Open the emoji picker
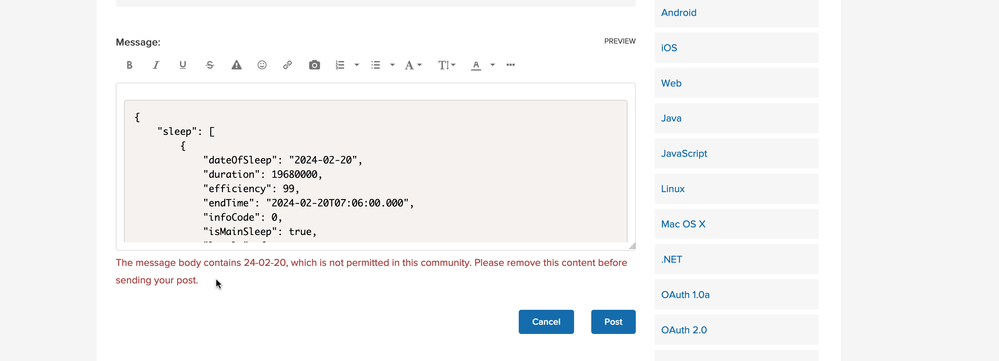The height and width of the screenshot is (361, 999). click(x=262, y=65)
